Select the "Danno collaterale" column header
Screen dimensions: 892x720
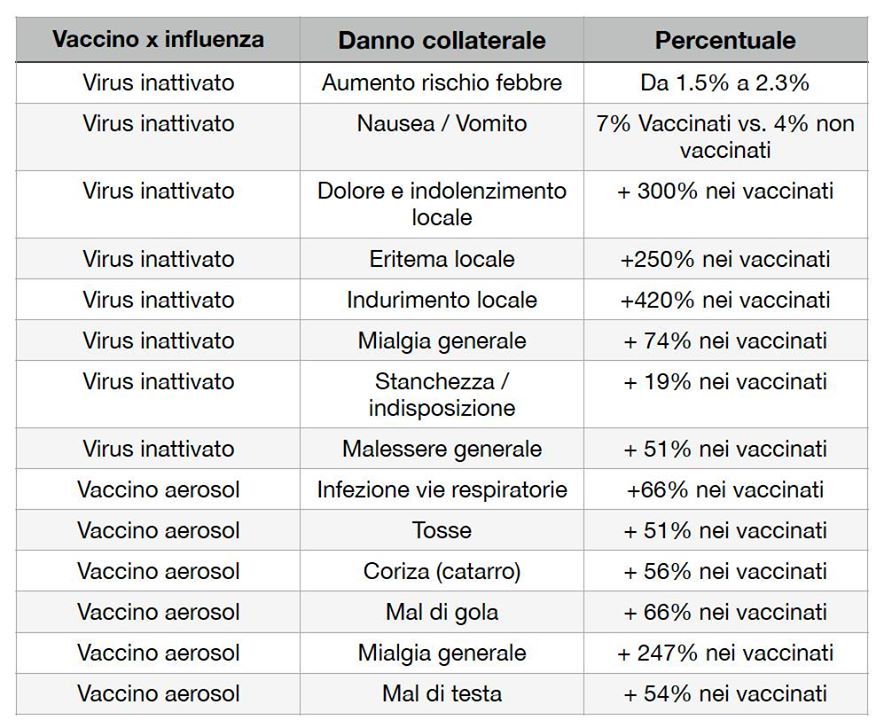pyautogui.click(x=441, y=41)
